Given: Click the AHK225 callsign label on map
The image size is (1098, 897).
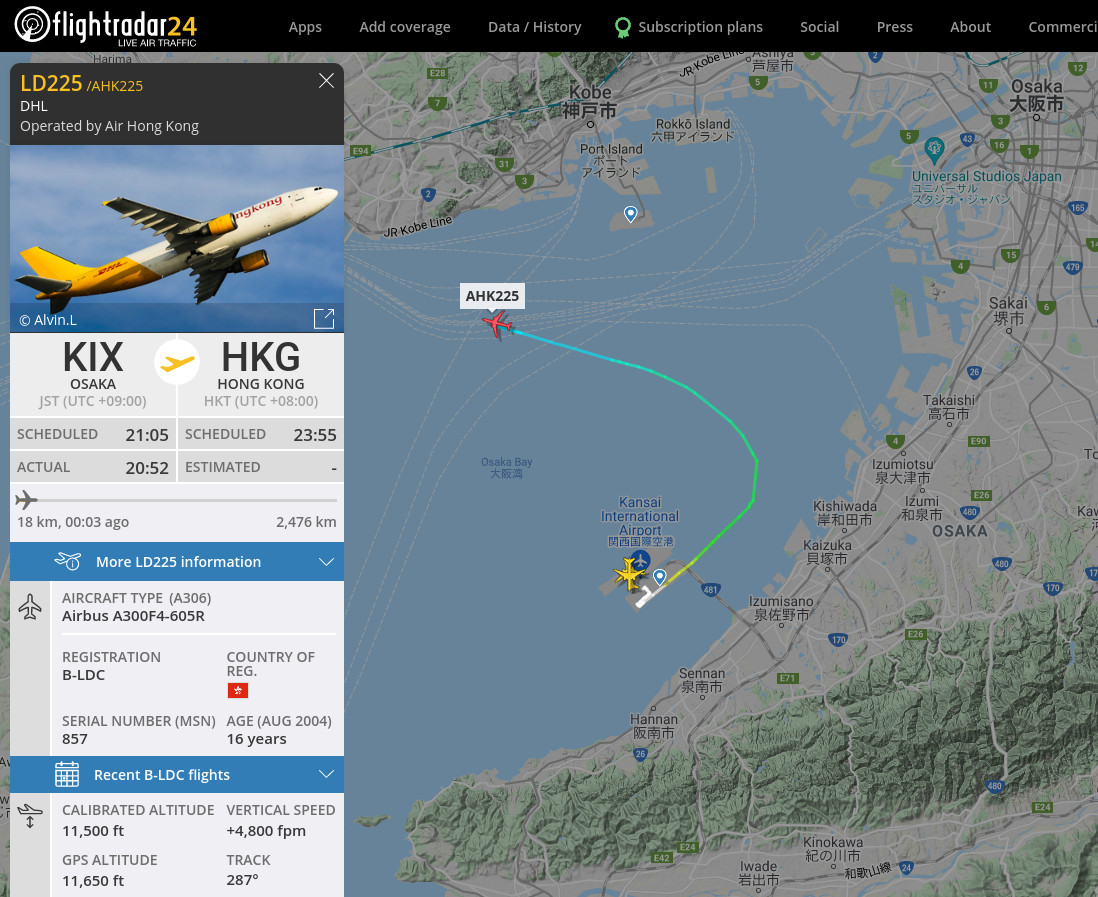Looking at the screenshot, I should click(x=492, y=295).
